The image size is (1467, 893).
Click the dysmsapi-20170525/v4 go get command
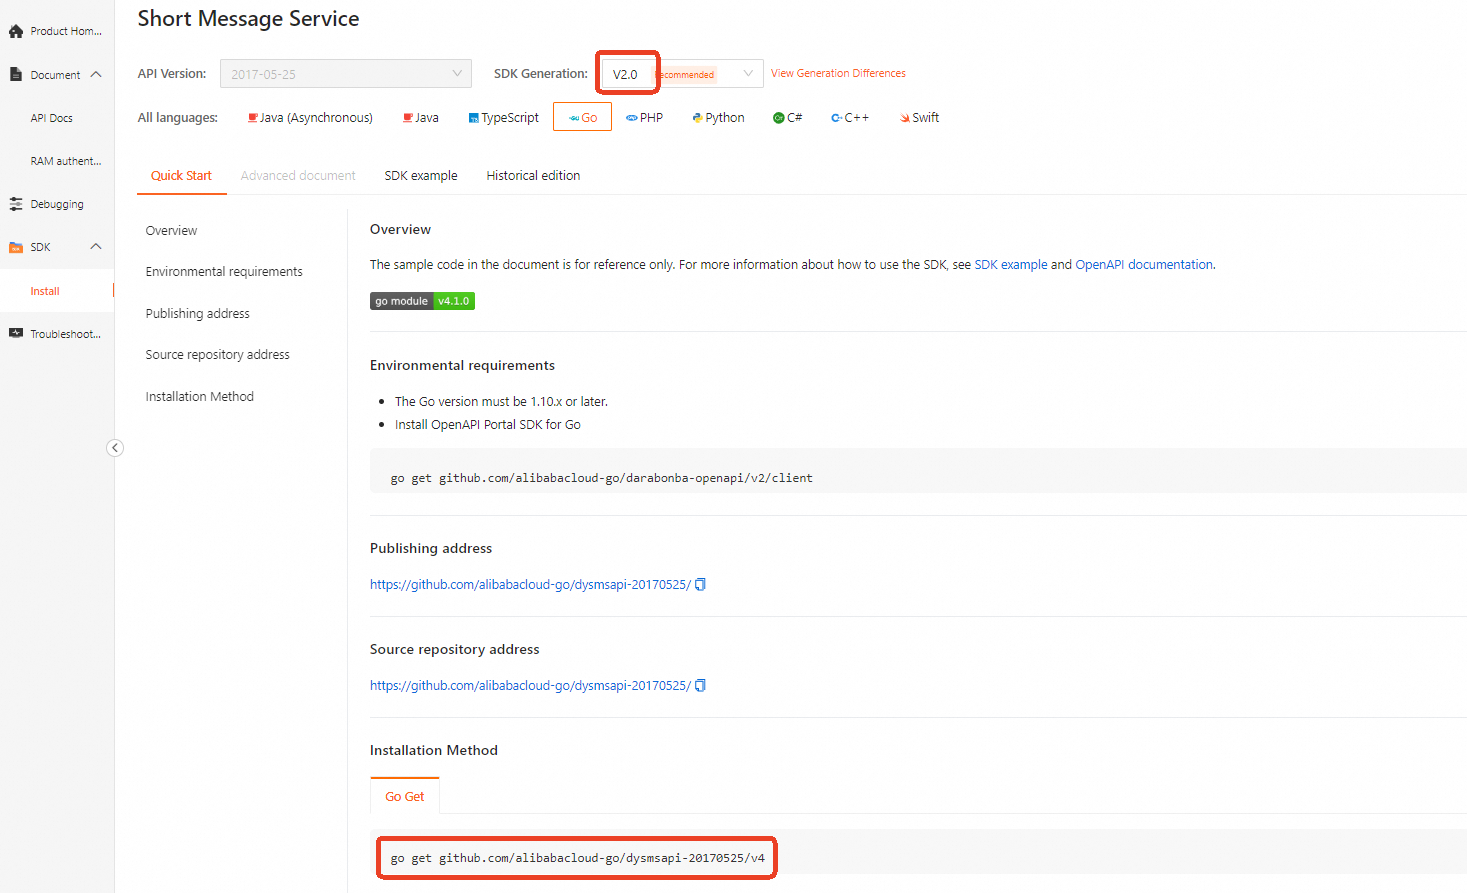point(577,858)
